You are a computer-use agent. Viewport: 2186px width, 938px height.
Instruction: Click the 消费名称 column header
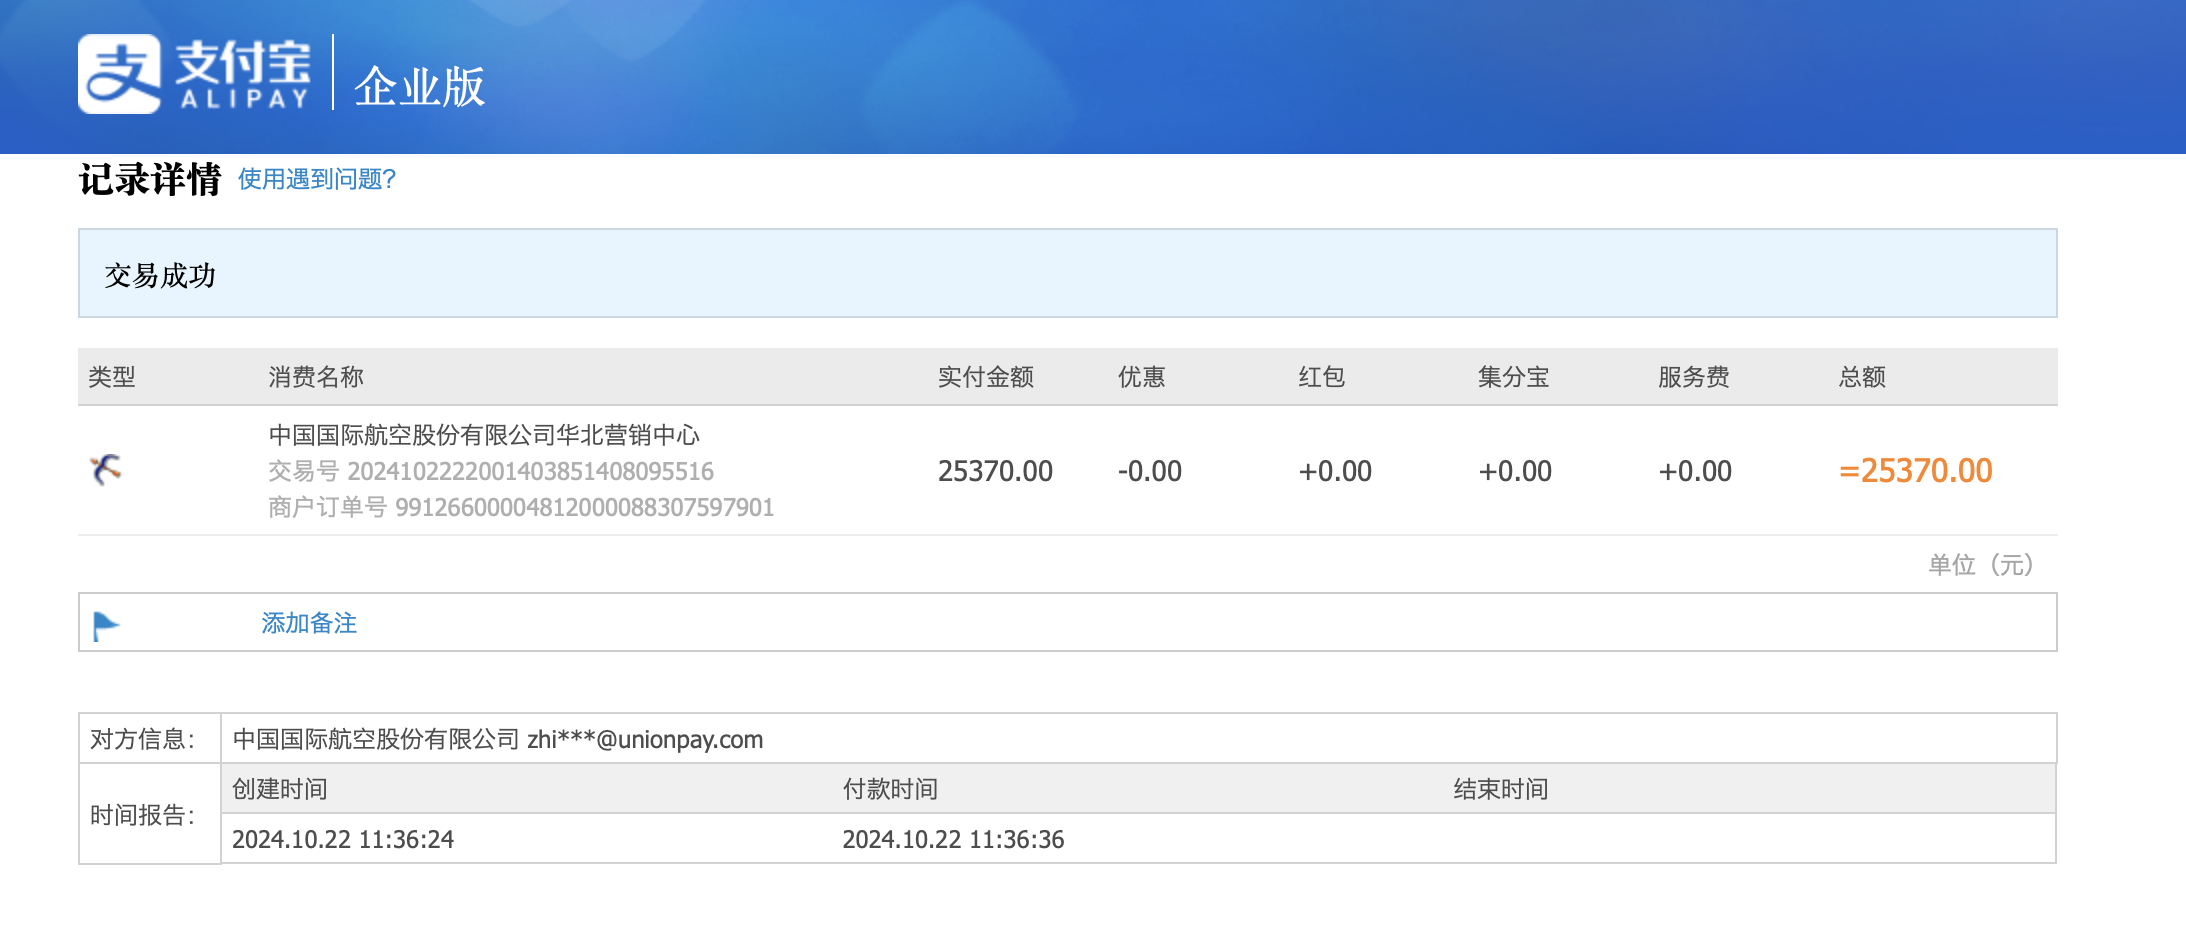pos(315,377)
